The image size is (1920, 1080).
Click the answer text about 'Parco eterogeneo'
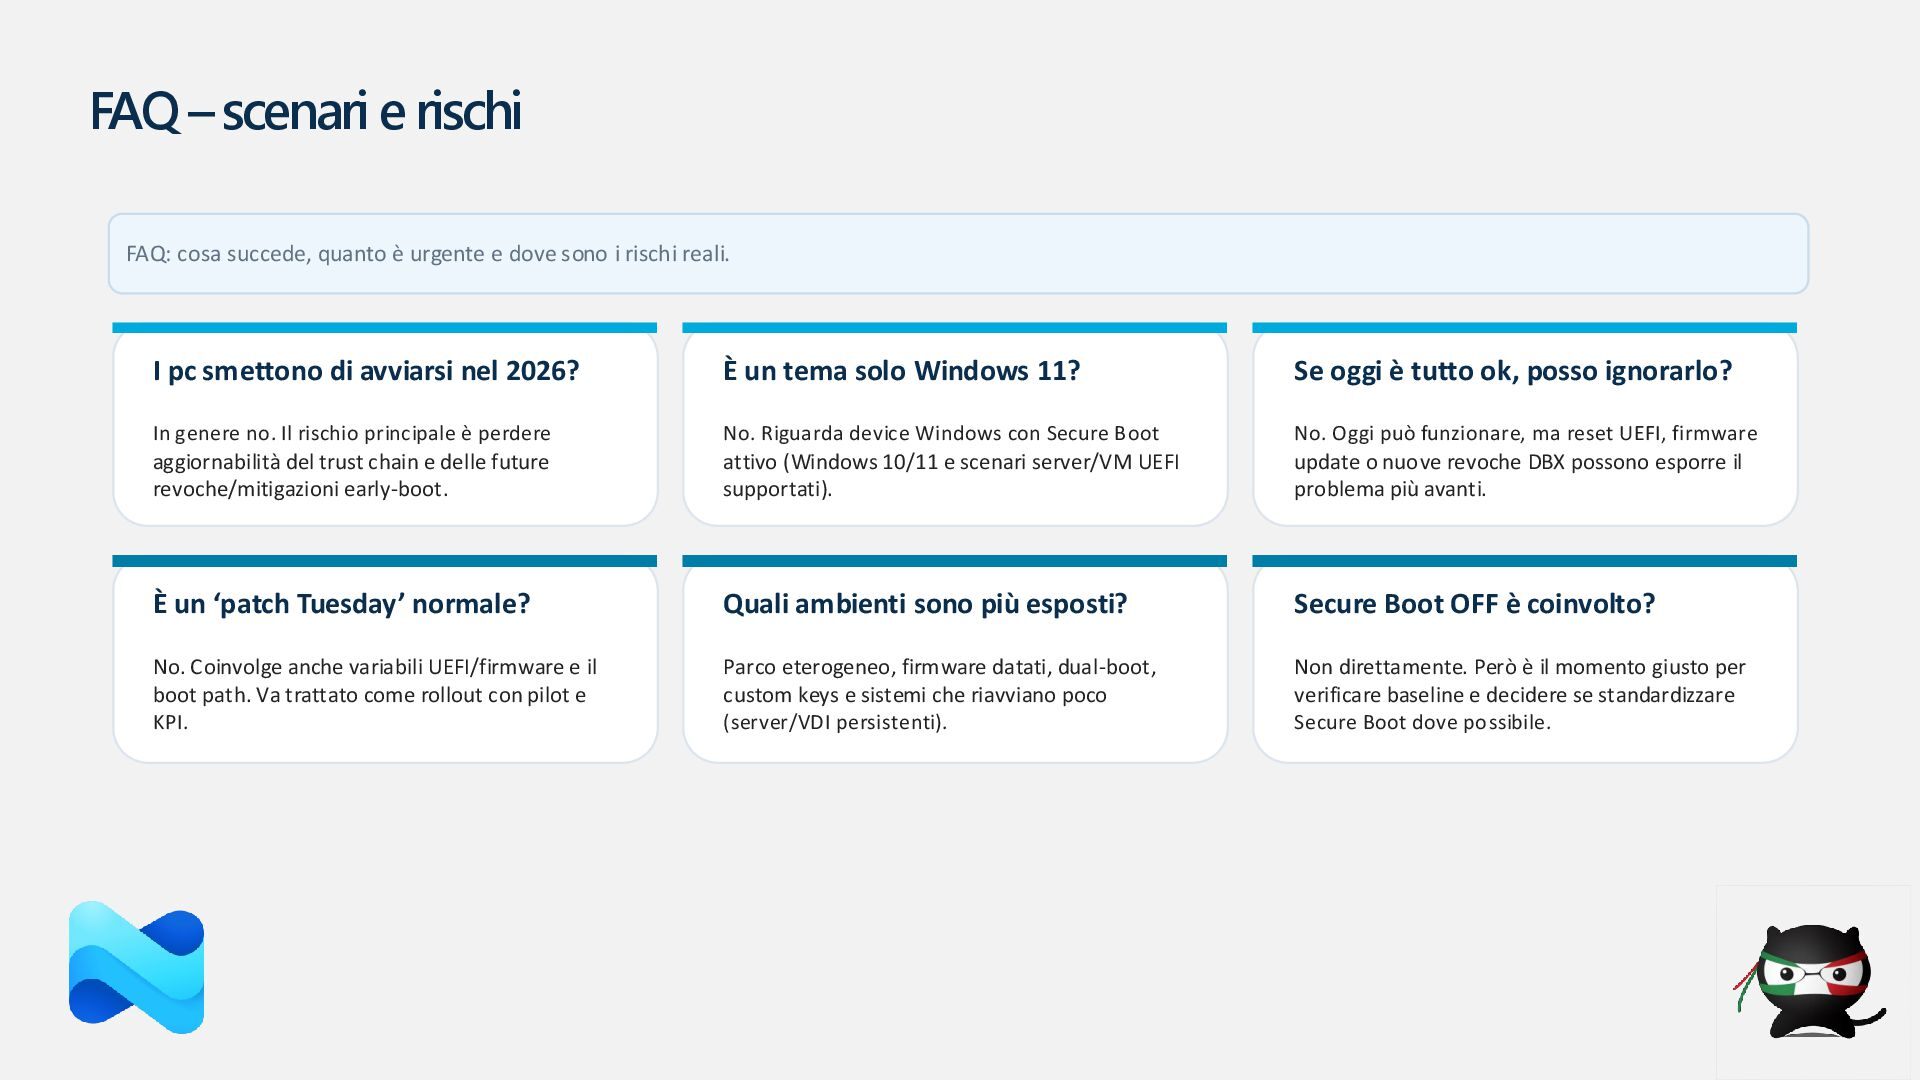[x=938, y=694]
